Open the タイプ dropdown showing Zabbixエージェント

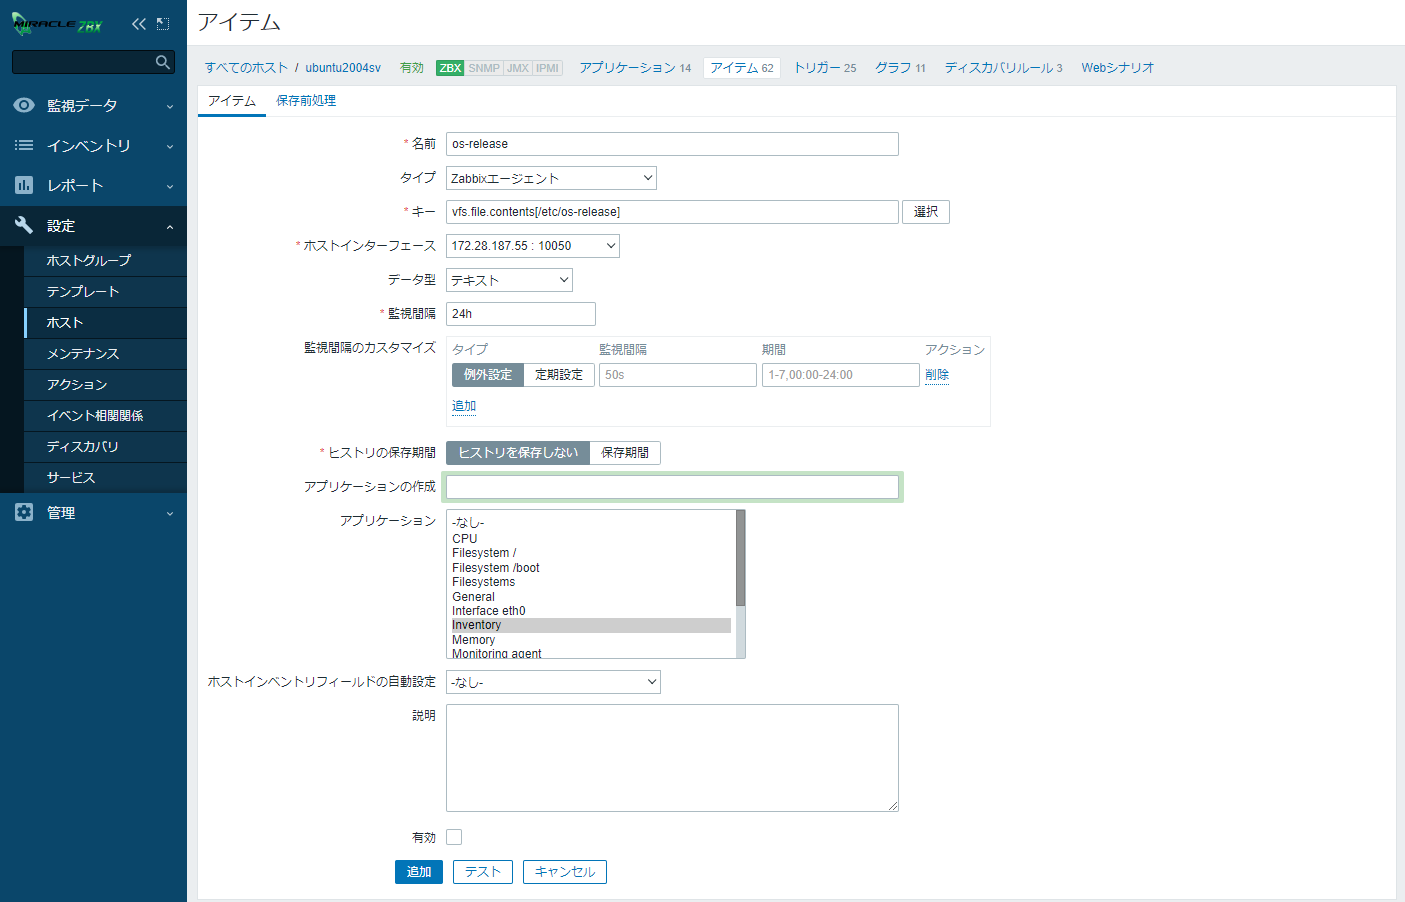551,178
